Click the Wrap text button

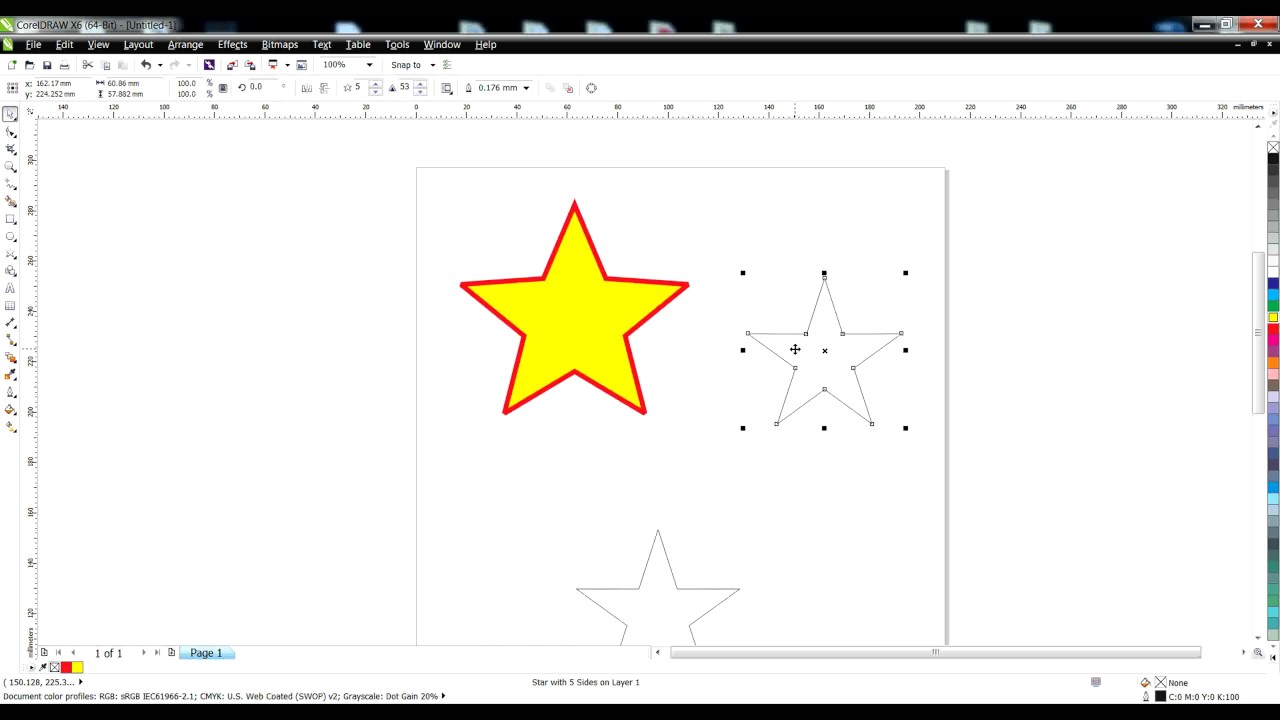pos(447,88)
